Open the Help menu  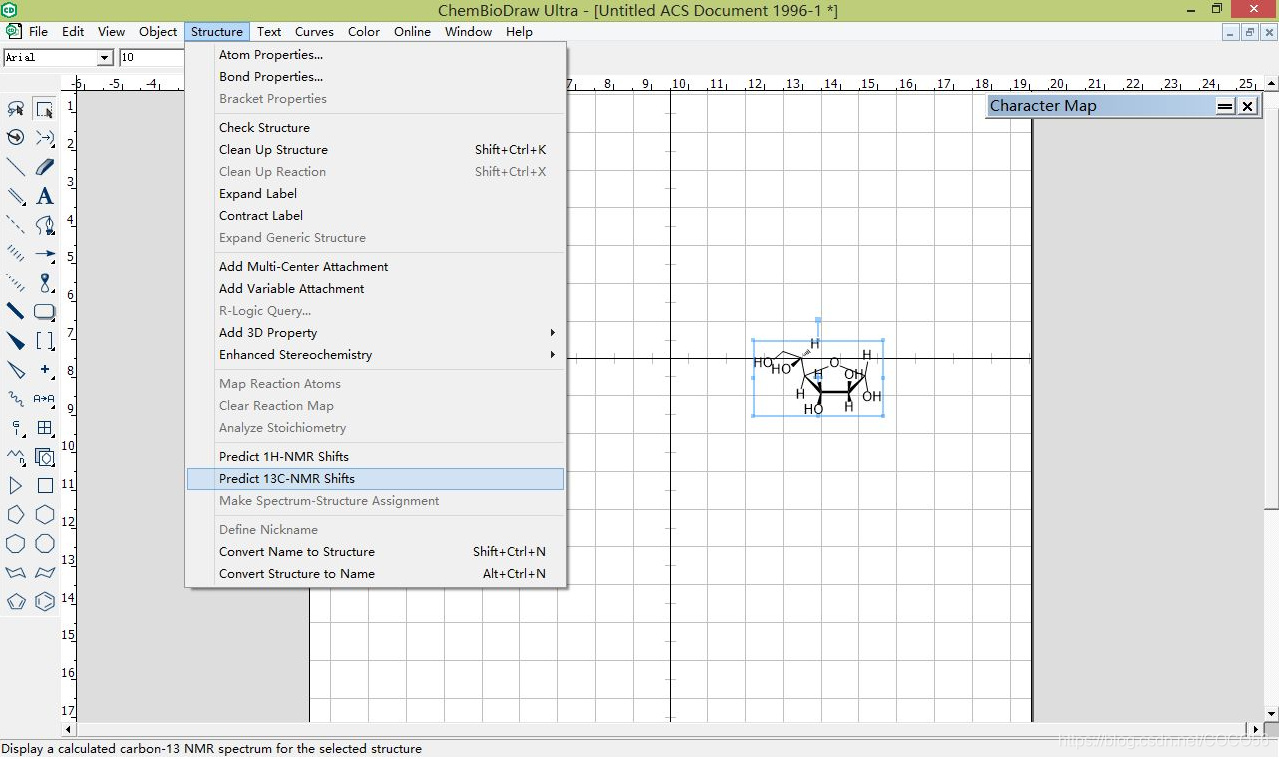click(519, 32)
